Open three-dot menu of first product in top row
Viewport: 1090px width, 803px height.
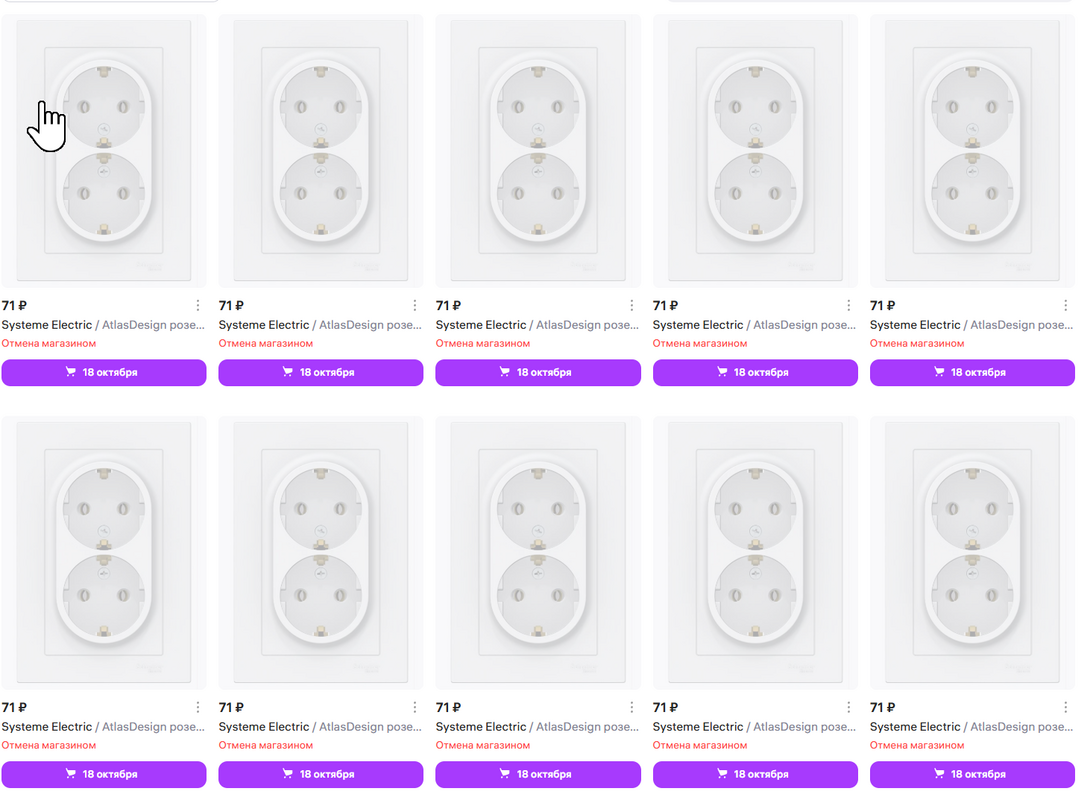[x=198, y=306]
